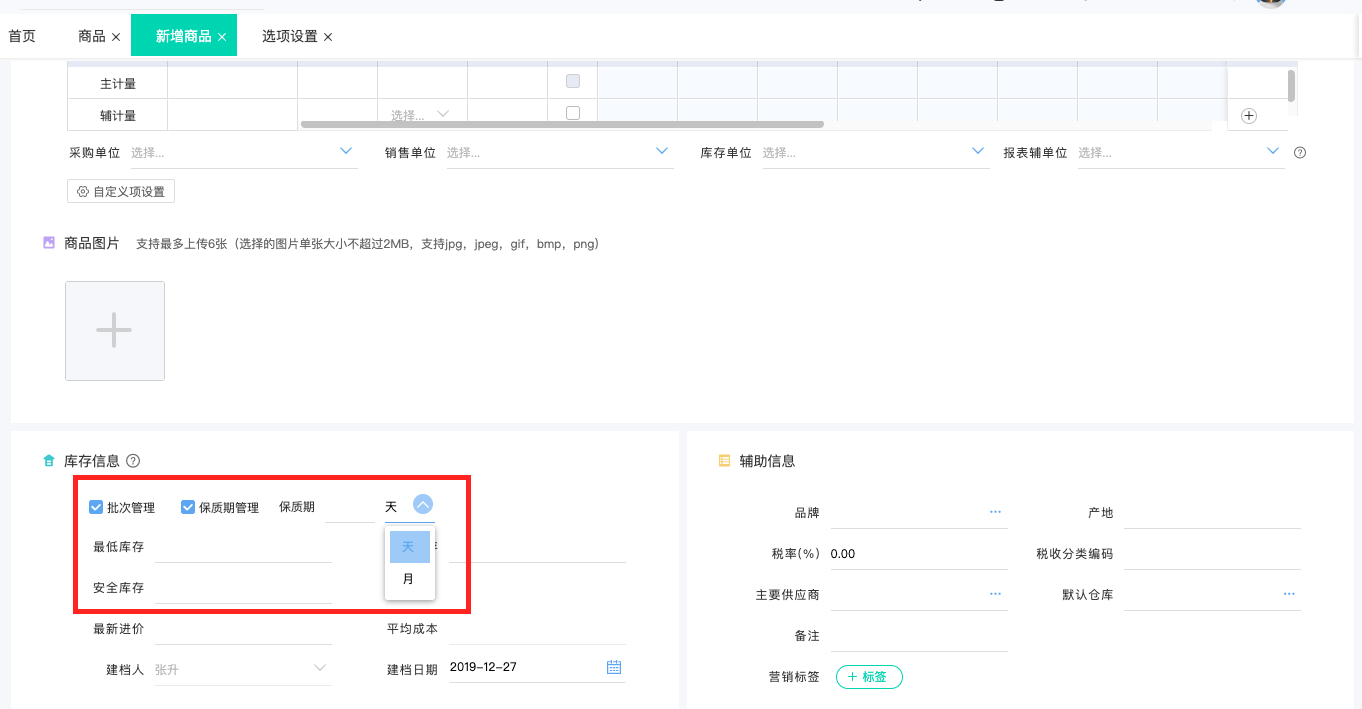Image resolution: width=1362 pixels, height=709 pixels.
Task: Open the 销售单位 dropdown
Action: [559, 153]
